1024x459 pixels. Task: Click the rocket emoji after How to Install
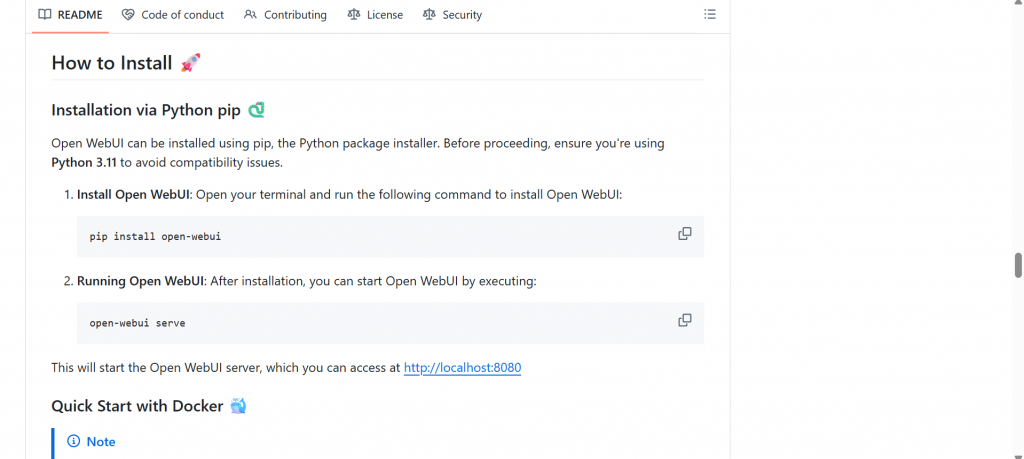point(191,63)
